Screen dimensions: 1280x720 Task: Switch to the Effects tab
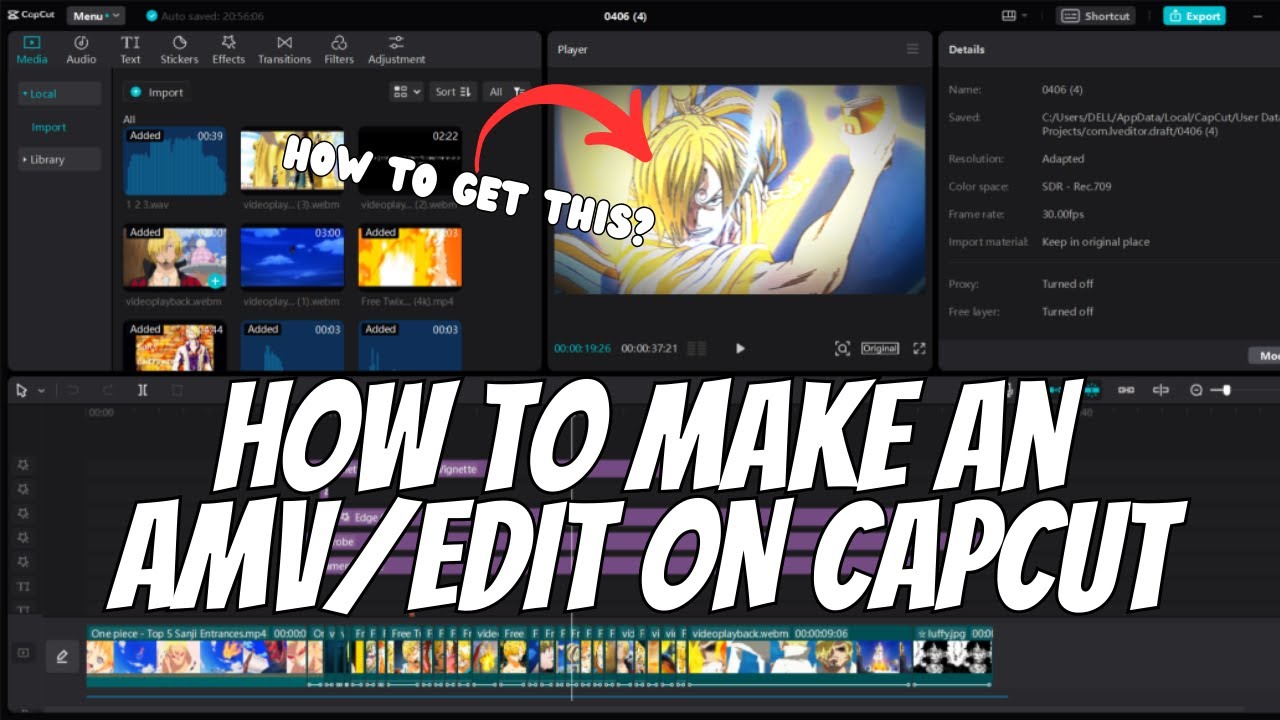point(228,50)
